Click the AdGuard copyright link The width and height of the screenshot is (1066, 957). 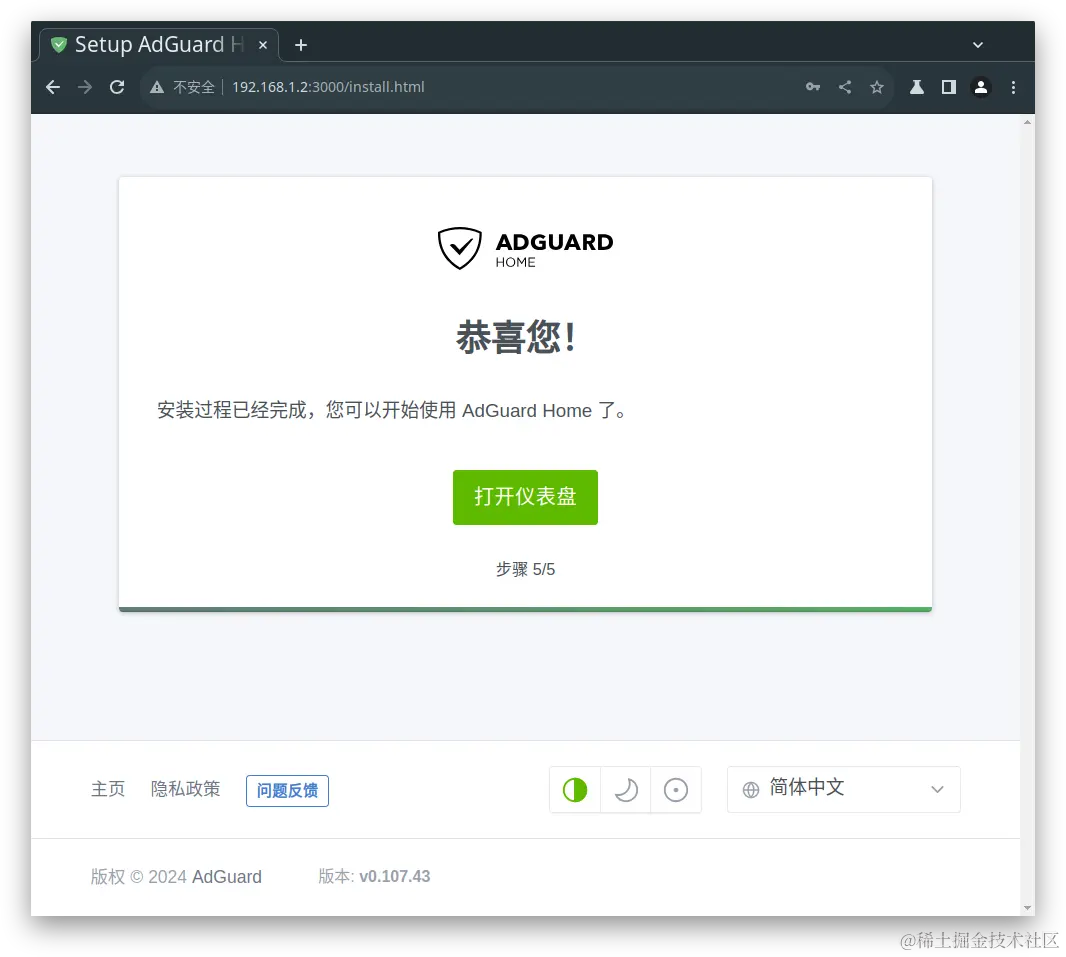pyautogui.click(x=227, y=877)
